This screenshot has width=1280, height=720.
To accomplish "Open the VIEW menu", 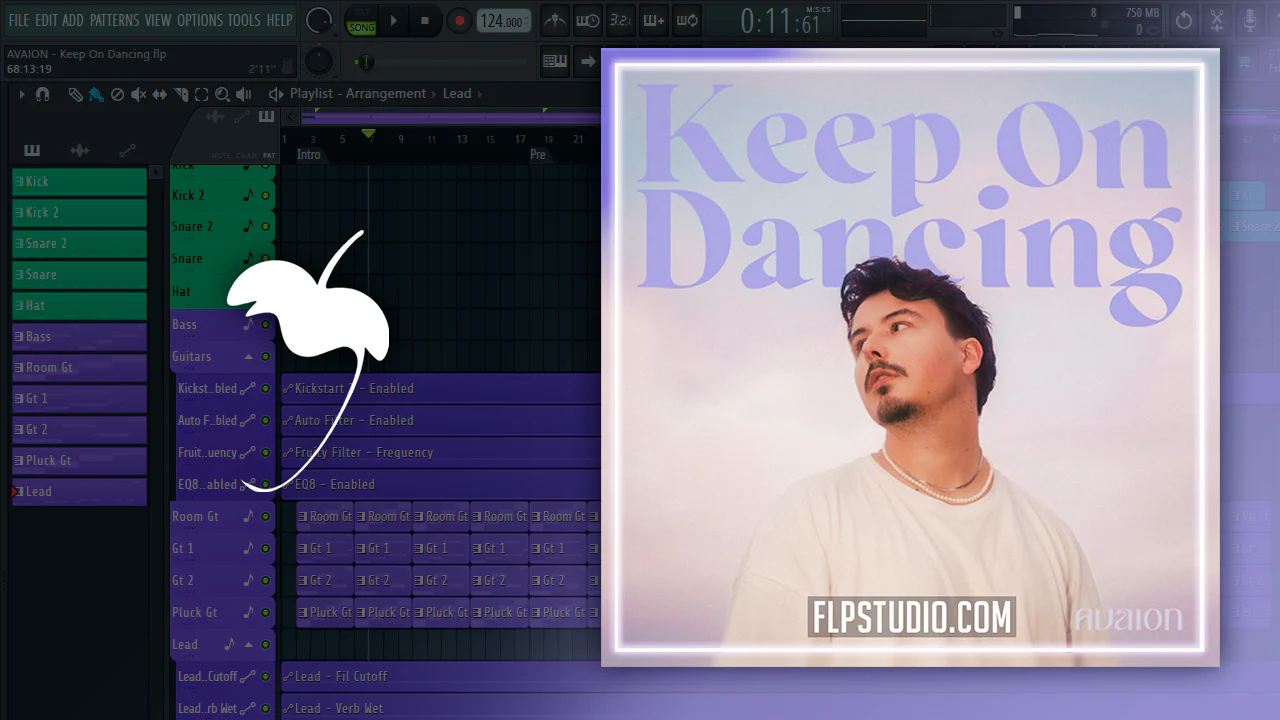I will 158,20.
